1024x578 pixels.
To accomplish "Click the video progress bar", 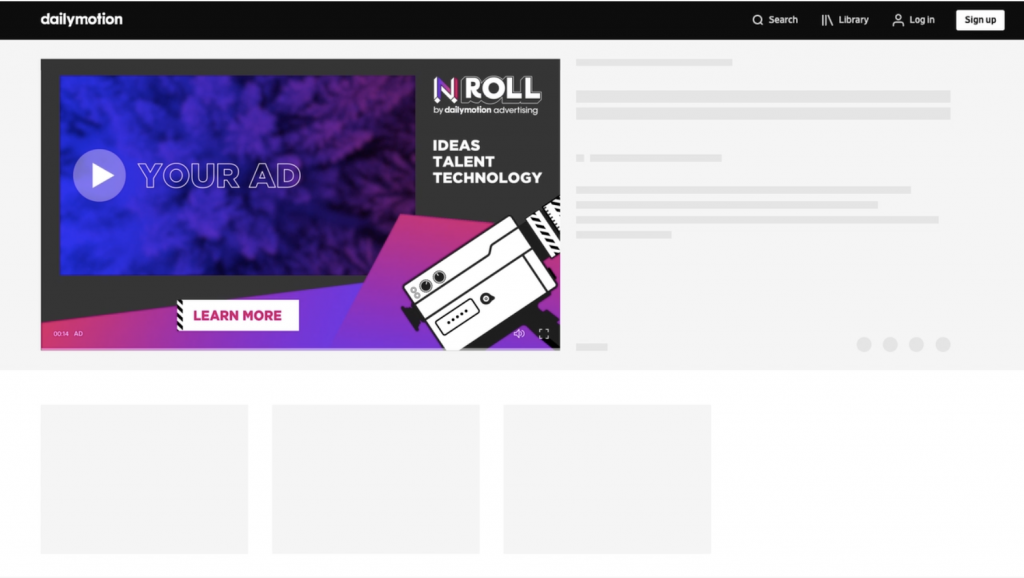I will [x=300, y=349].
